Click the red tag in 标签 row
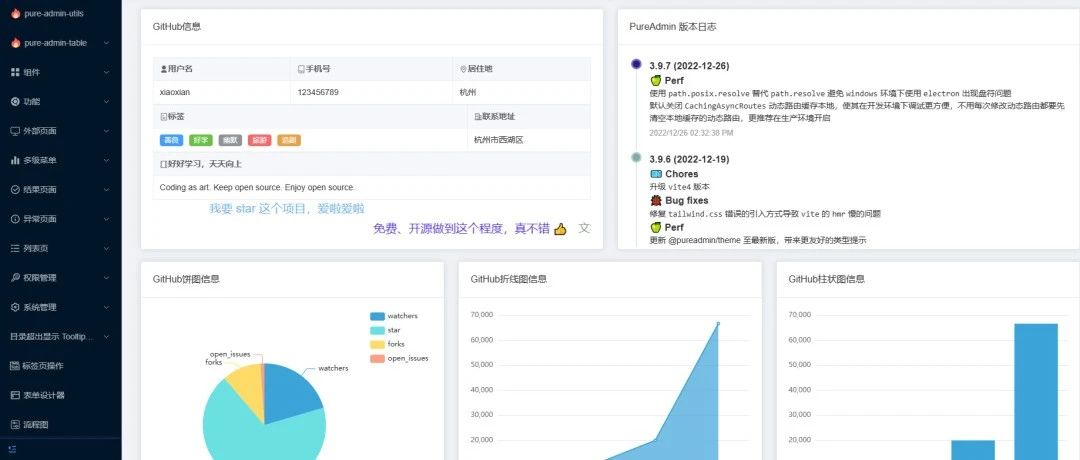1080x460 pixels. [x=260, y=140]
